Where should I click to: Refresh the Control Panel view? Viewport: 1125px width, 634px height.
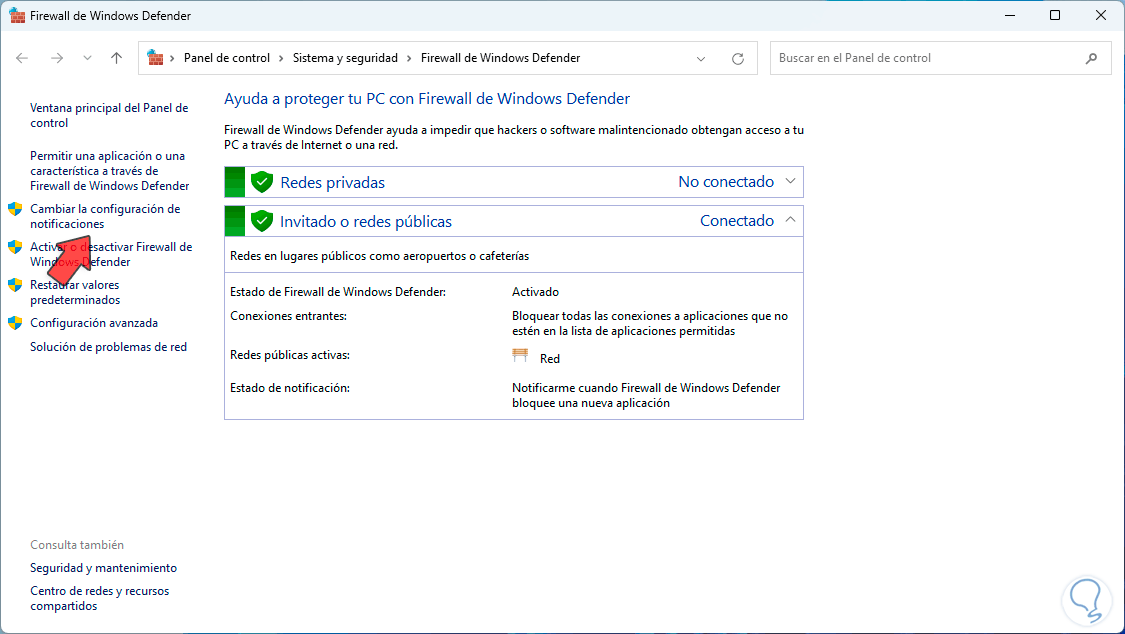click(x=738, y=59)
